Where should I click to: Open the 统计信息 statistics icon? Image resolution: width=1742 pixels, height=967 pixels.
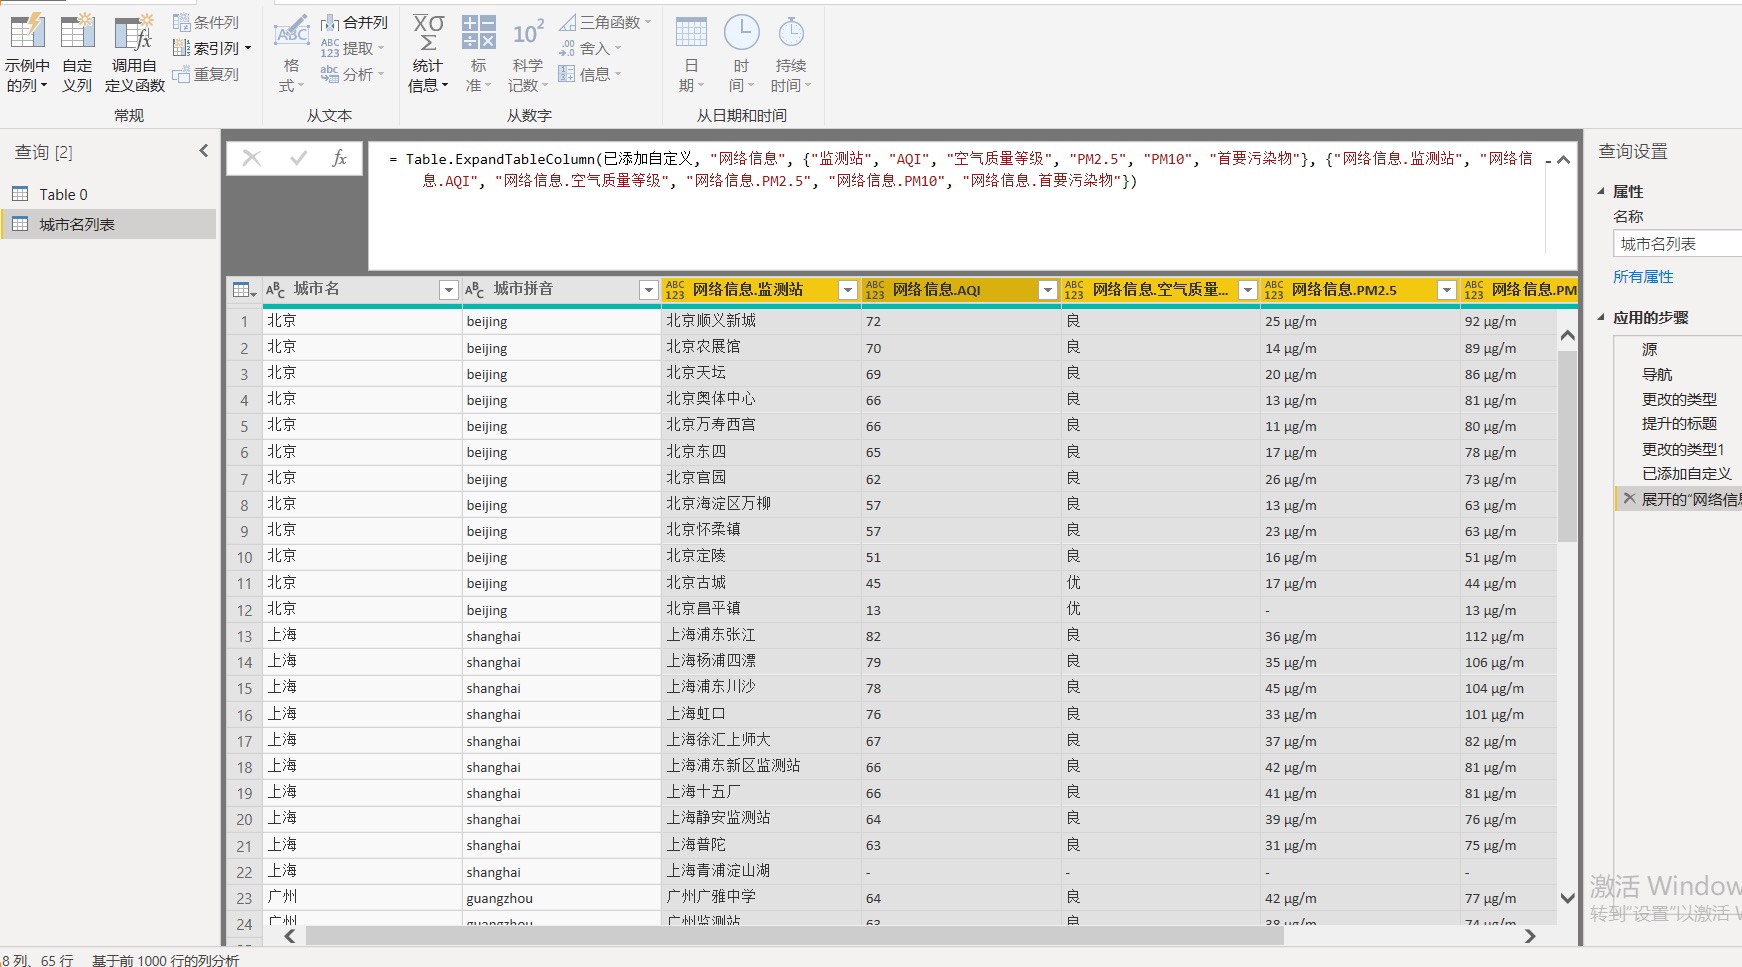[428, 33]
